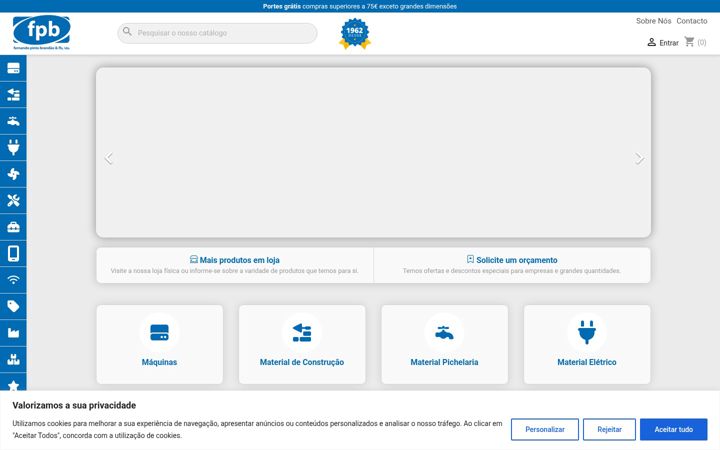The height and width of the screenshot is (450, 720).
Task: Select the wifi signal sidebar icon
Action: [x=13, y=280]
